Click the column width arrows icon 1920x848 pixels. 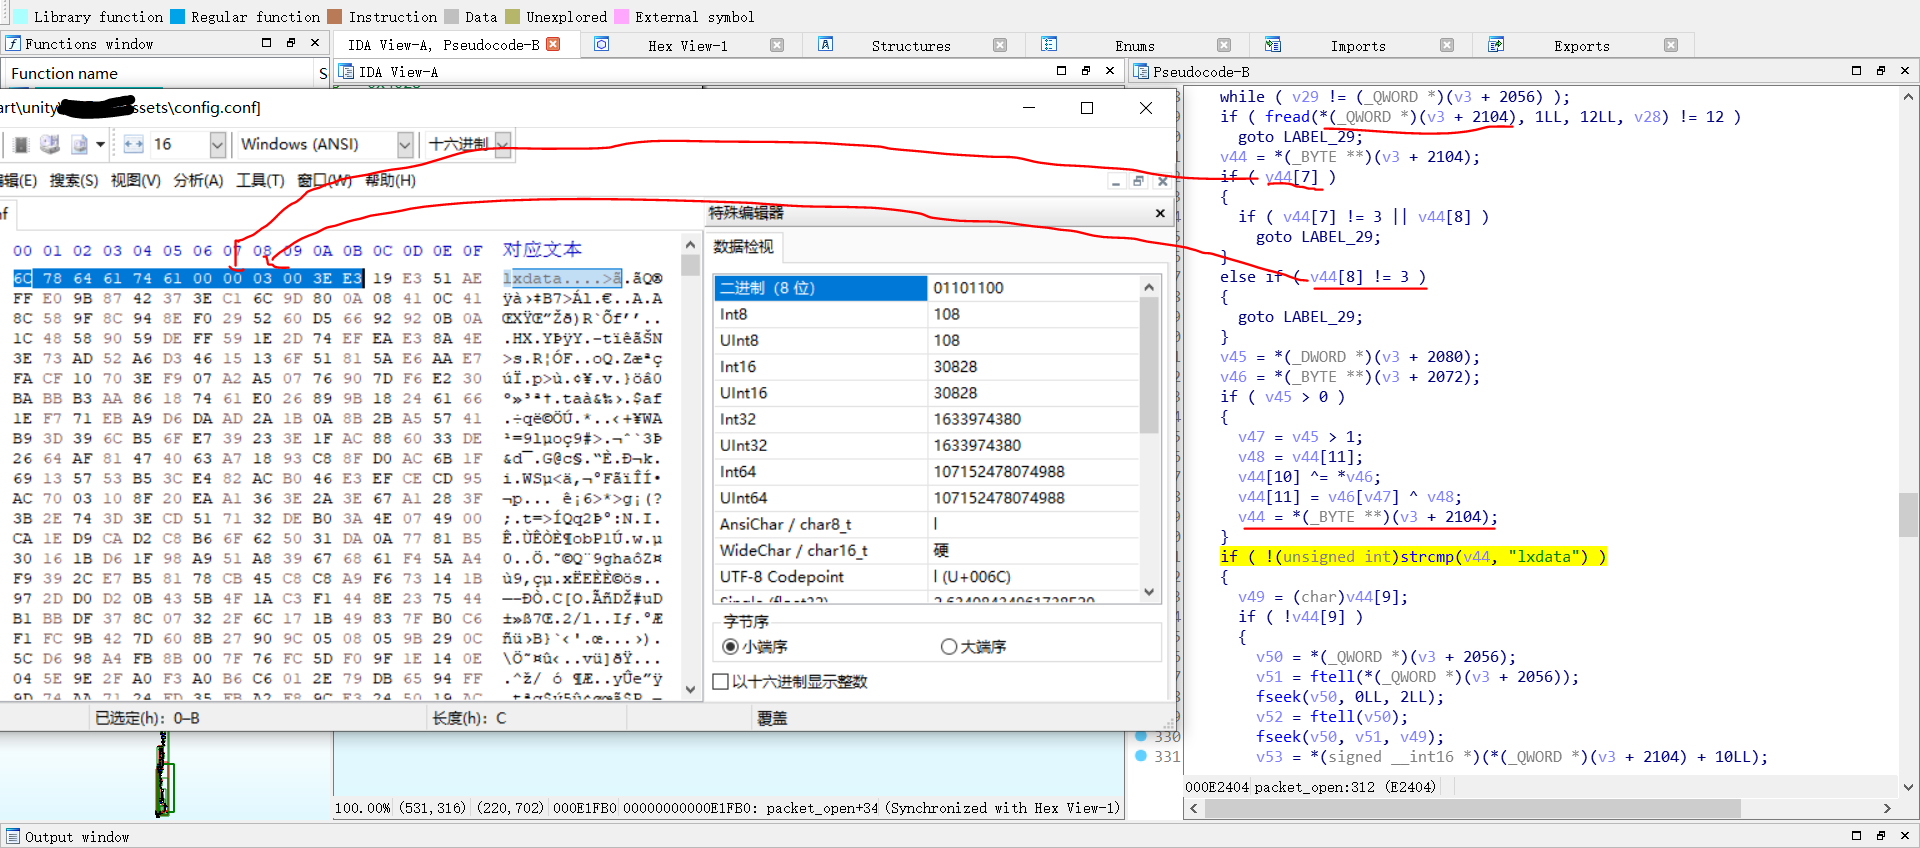tap(133, 145)
